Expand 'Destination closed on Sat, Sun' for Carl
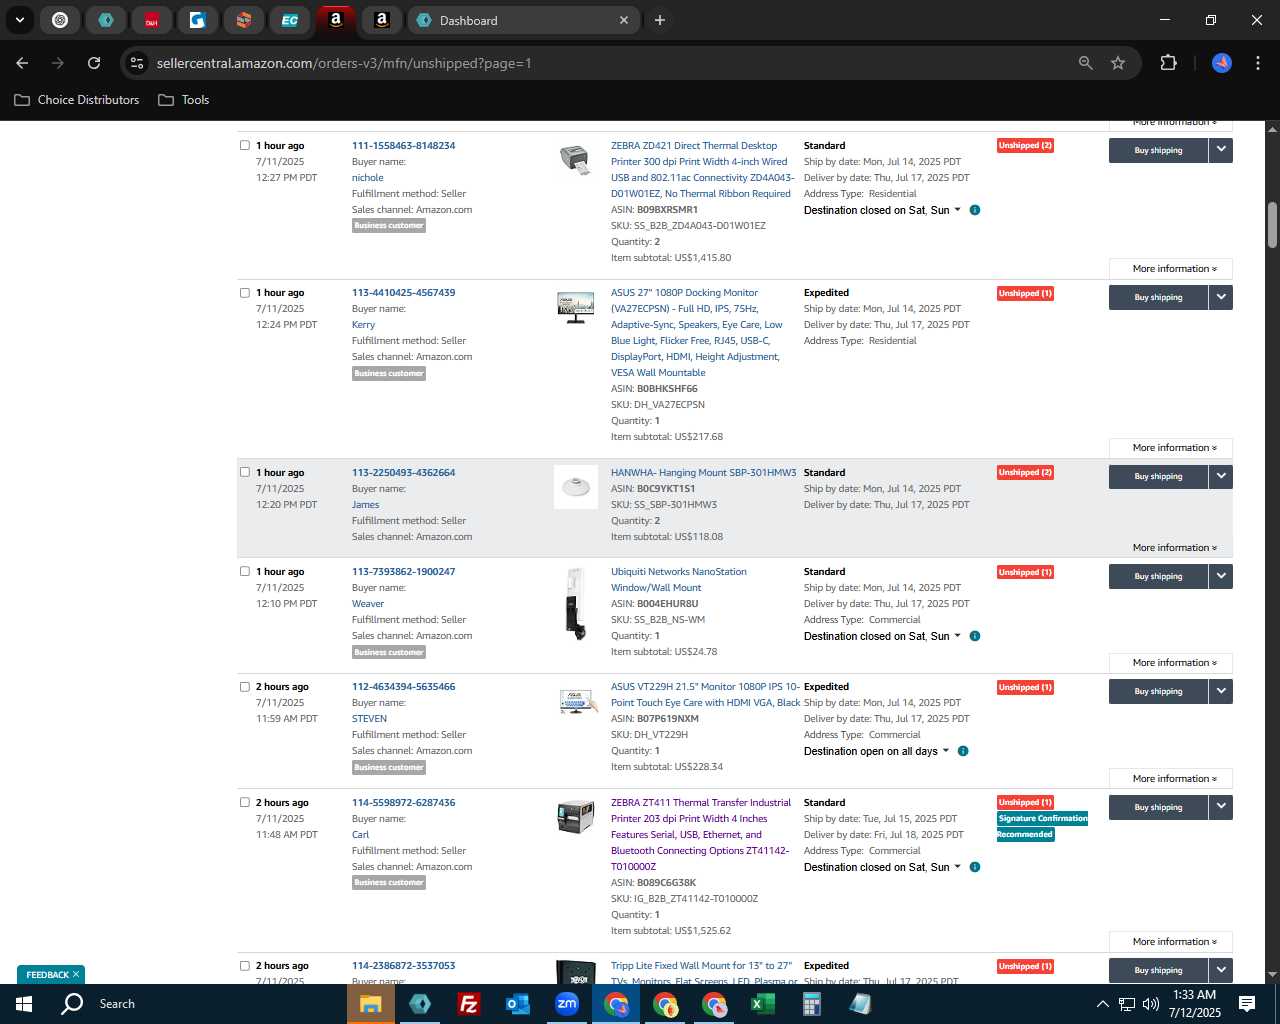The height and width of the screenshot is (1024, 1280). pyautogui.click(x=882, y=867)
